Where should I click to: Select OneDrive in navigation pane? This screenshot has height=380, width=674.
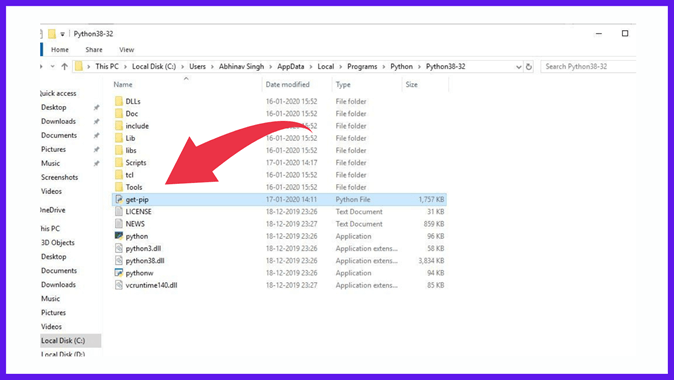point(53,210)
